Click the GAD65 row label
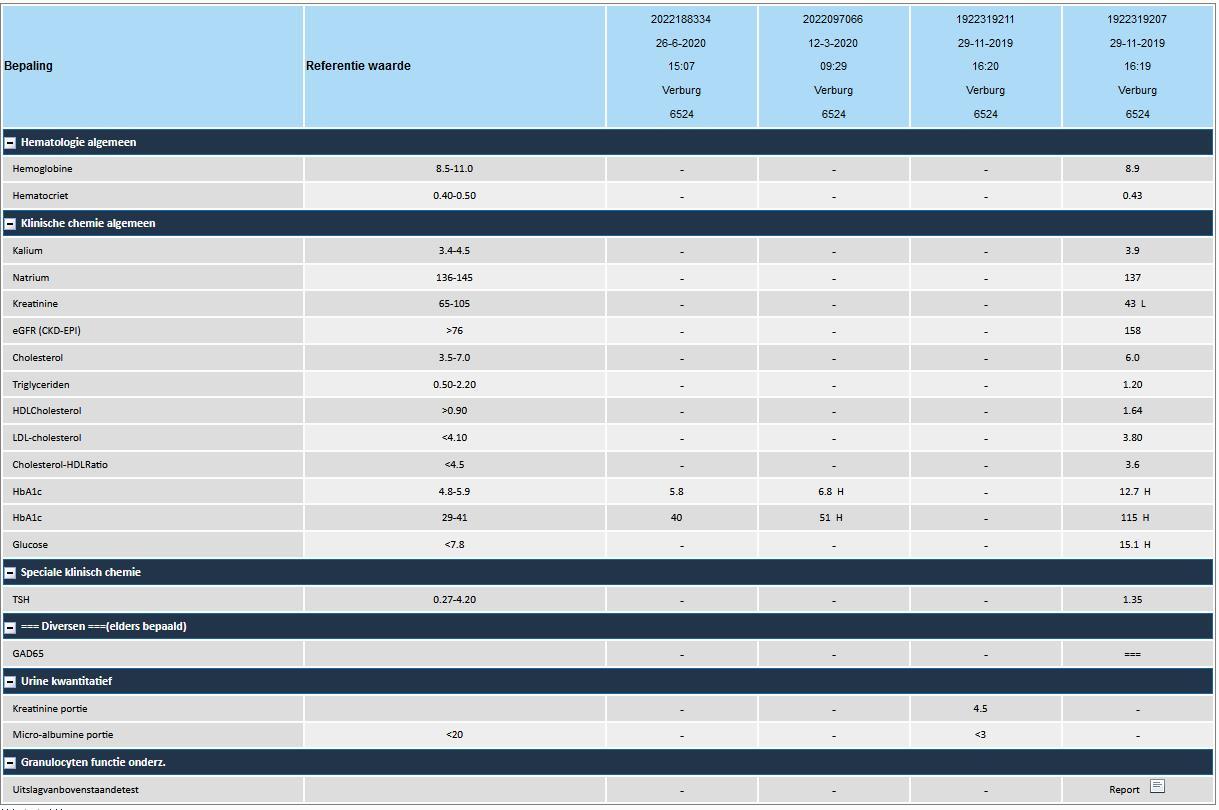 (28, 654)
